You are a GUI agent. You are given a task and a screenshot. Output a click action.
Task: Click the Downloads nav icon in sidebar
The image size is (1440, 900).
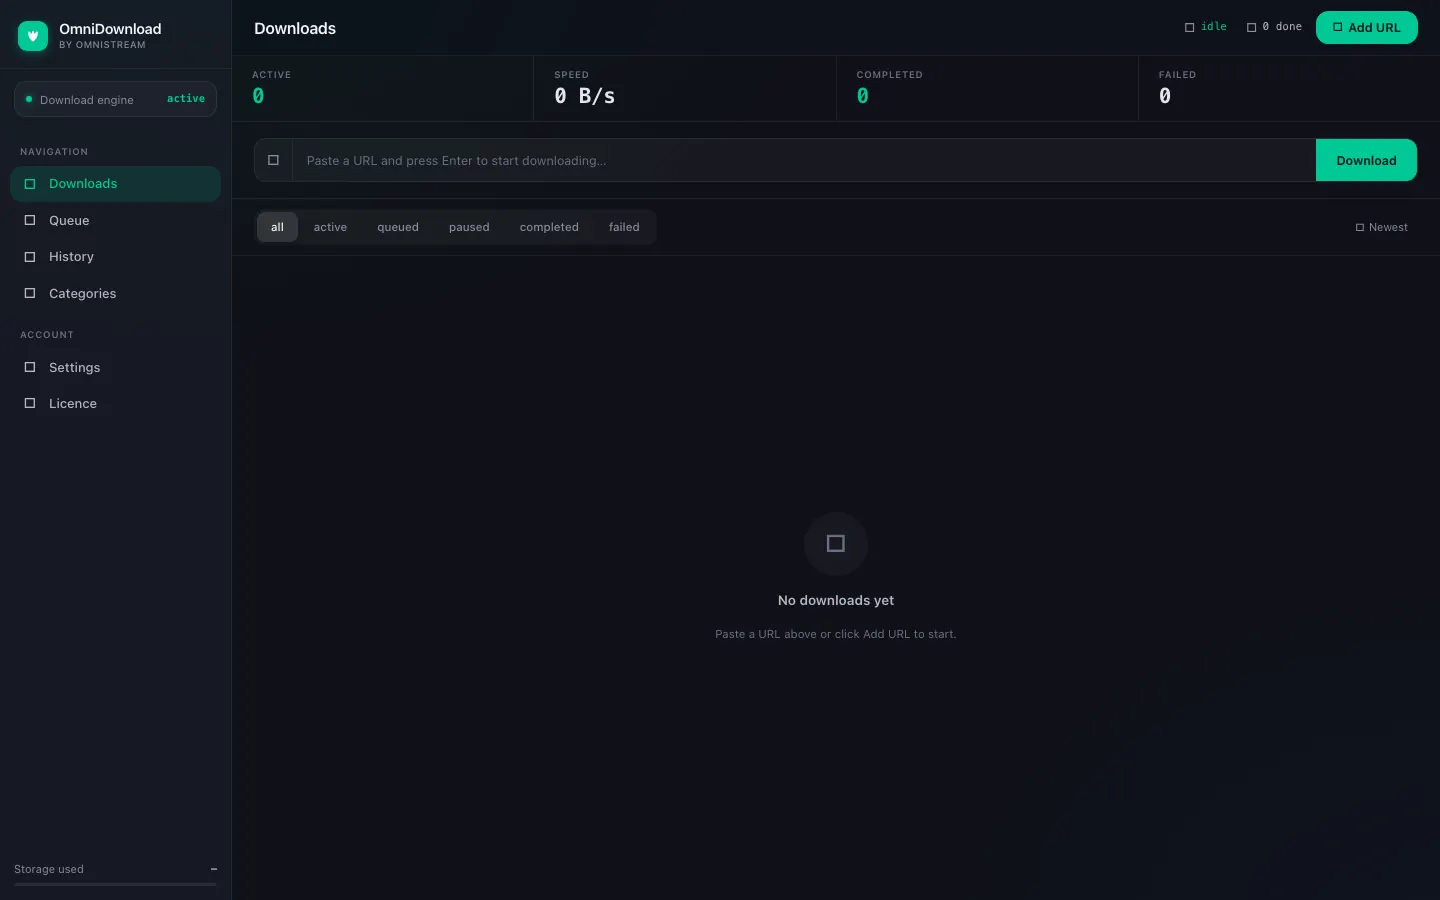(30, 184)
